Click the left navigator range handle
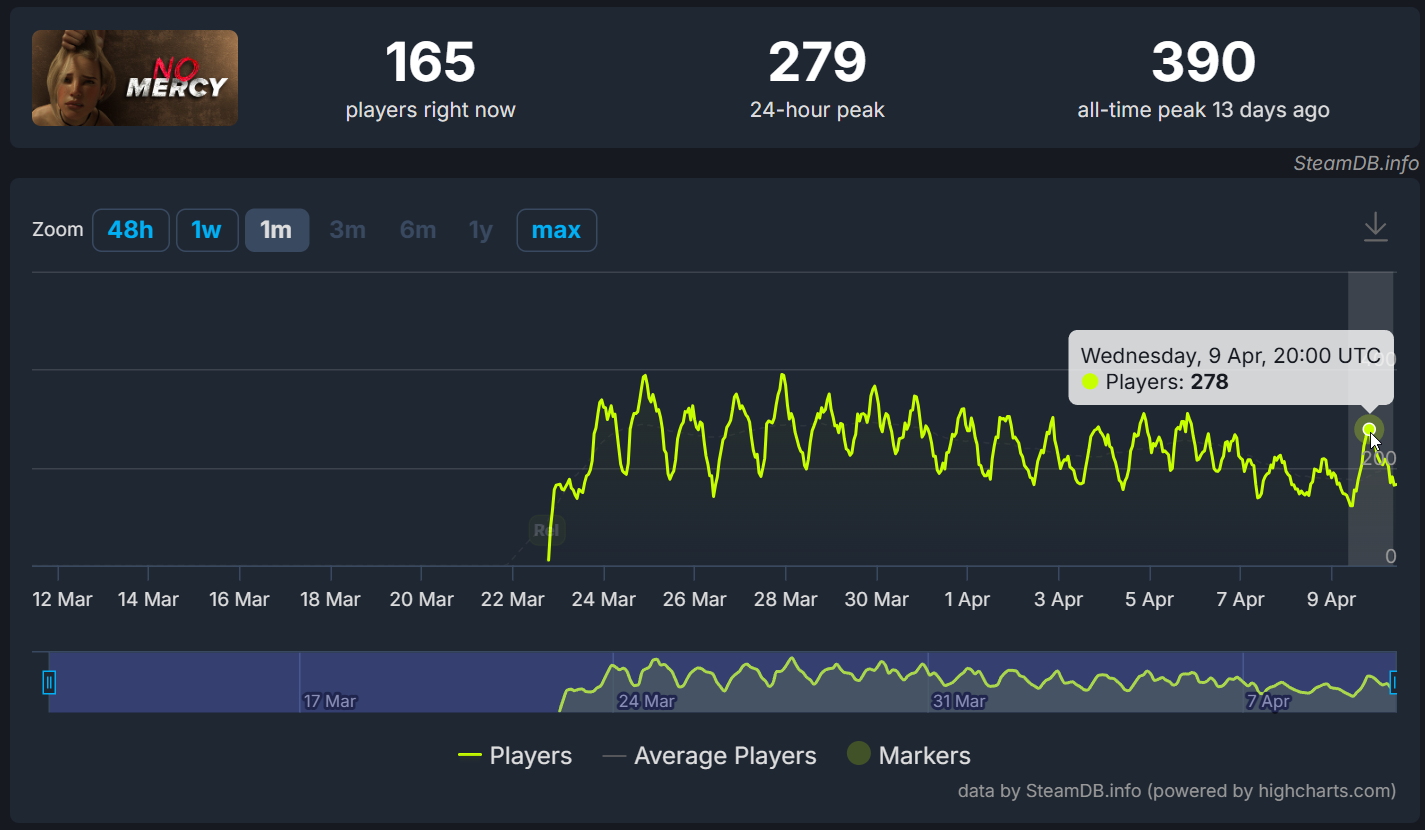The image size is (1425, 830). [49, 682]
